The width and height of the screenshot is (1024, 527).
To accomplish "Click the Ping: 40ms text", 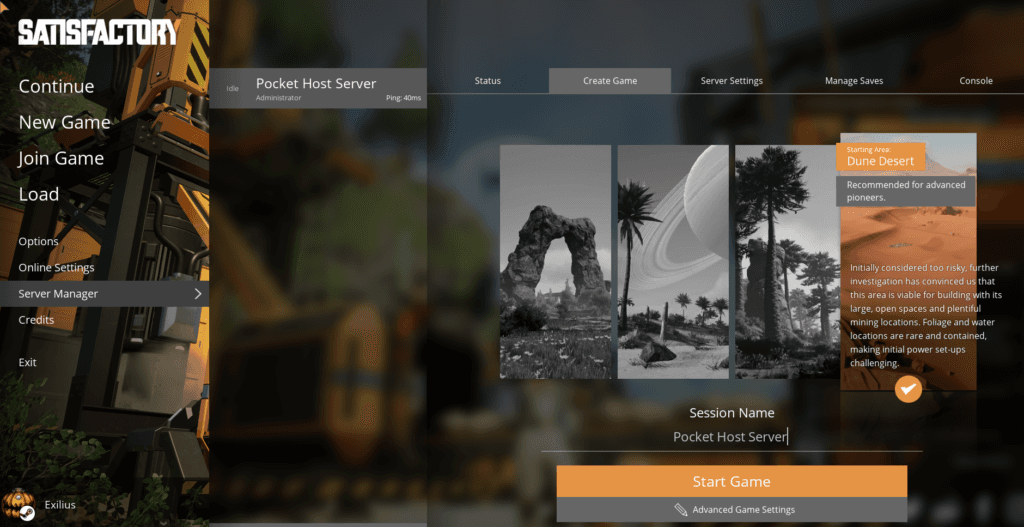I will point(403,98).
